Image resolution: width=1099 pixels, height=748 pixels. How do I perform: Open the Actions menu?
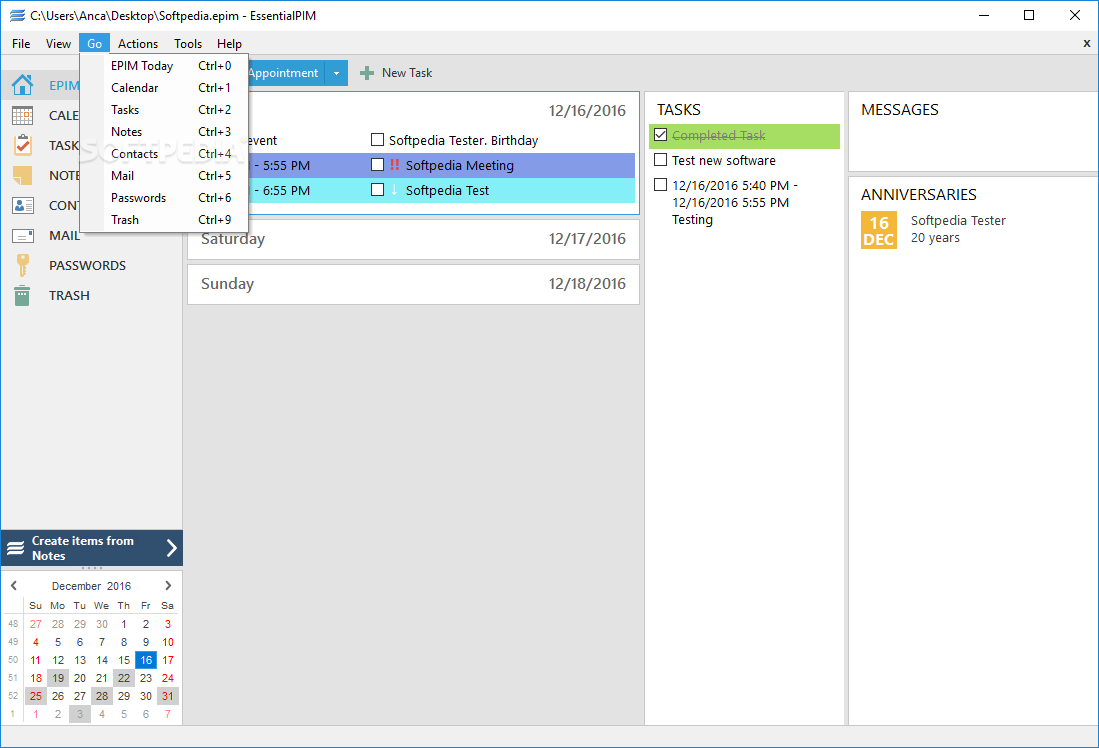pyautogui.click(x=137, y=43)
